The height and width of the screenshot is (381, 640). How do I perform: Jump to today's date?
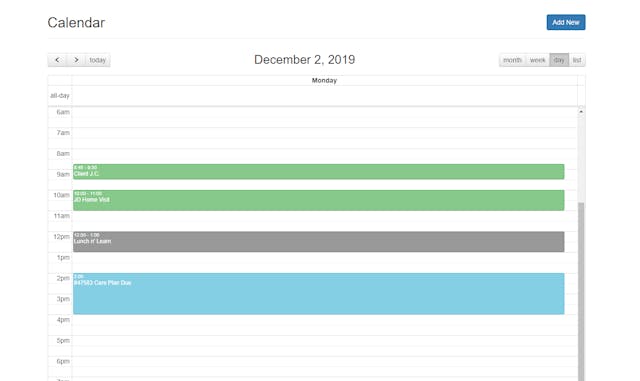point(98,60)
